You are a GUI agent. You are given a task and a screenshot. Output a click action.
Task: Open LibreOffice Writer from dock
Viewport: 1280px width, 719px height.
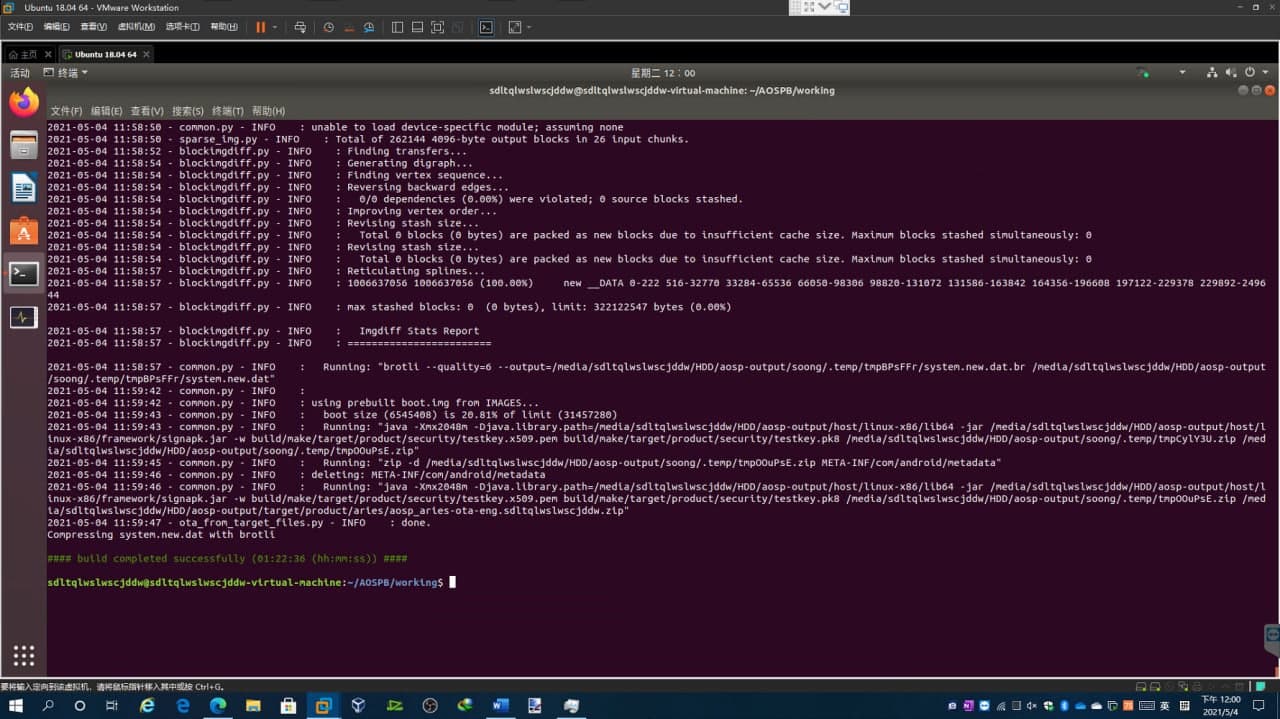[24, 188]
